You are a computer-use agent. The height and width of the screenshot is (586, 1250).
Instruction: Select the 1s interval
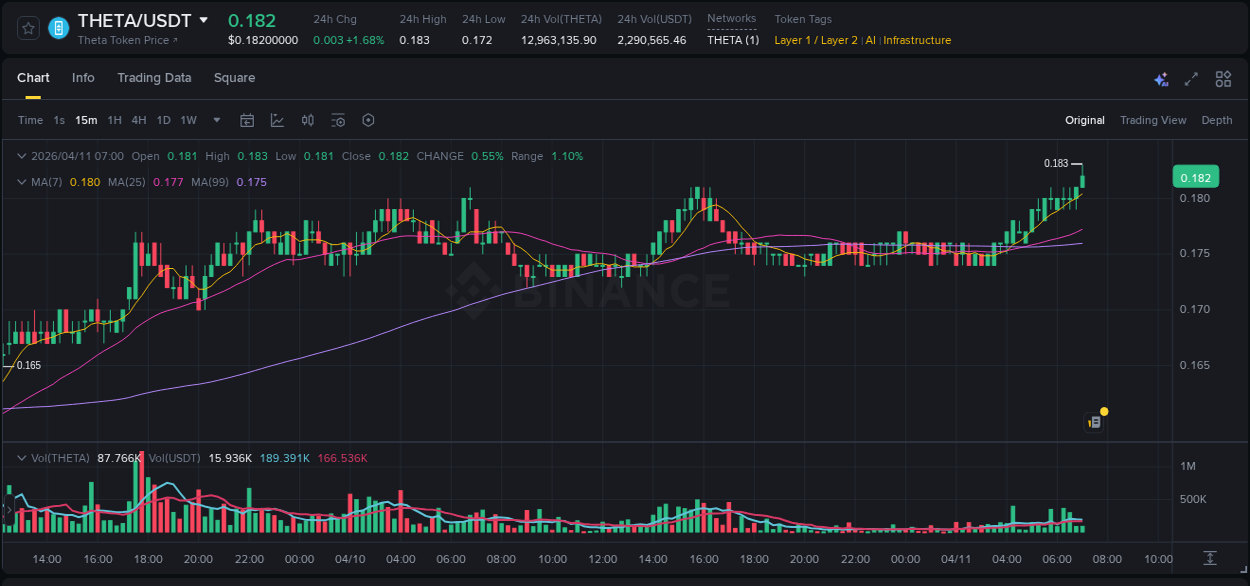tap(59, 120)
